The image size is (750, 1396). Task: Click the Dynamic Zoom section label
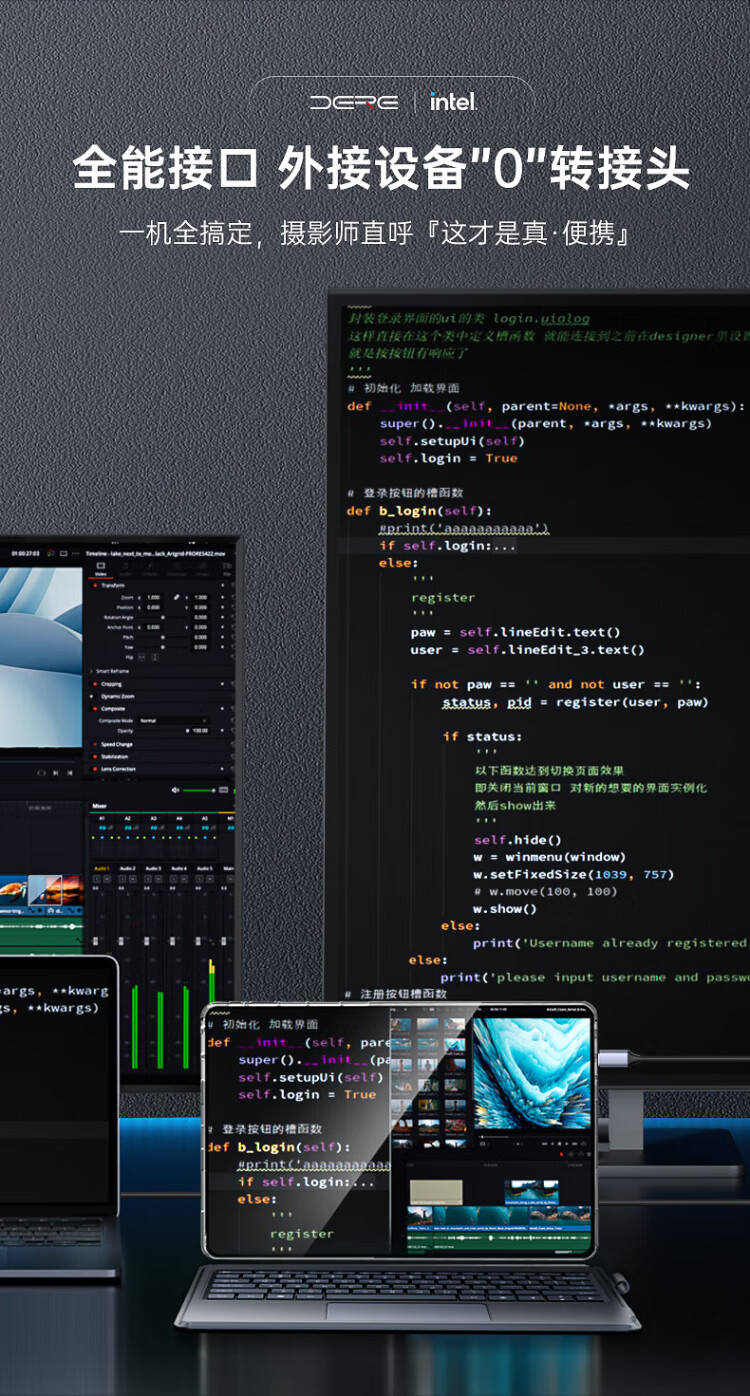tap(117, 696)
